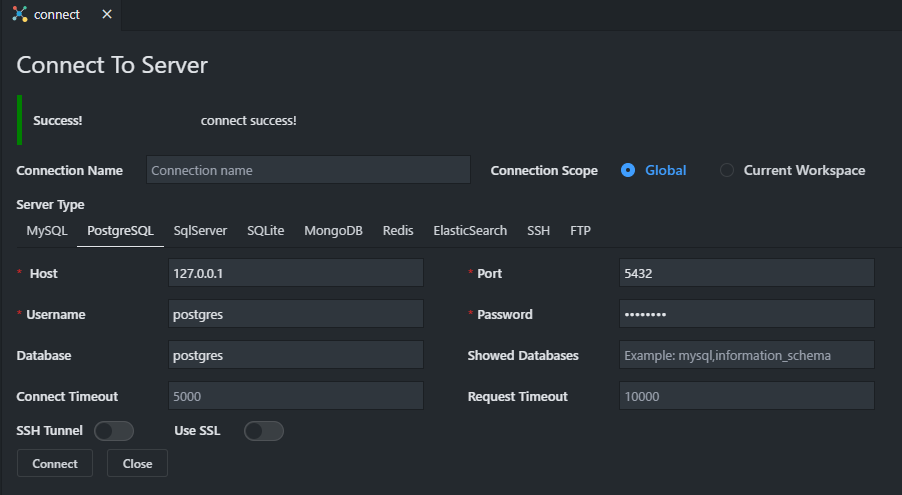Click the Host input field
Viewport: 902px width, 495px height.
[296, 273]
